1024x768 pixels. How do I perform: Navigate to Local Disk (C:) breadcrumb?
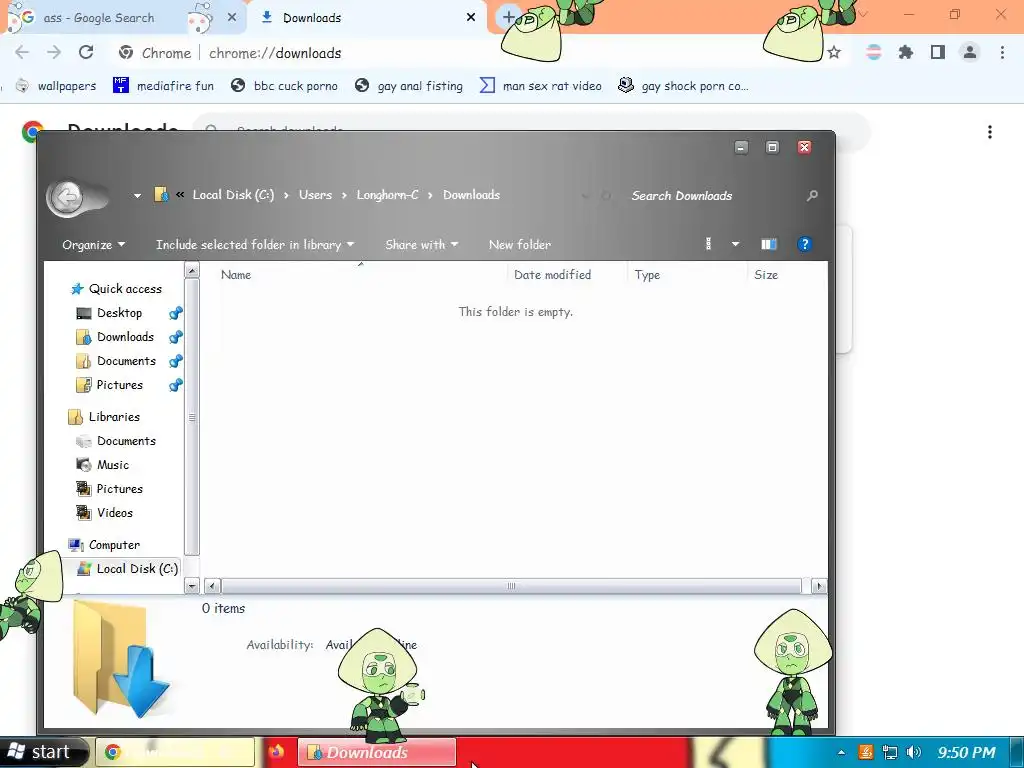point(233,195)
